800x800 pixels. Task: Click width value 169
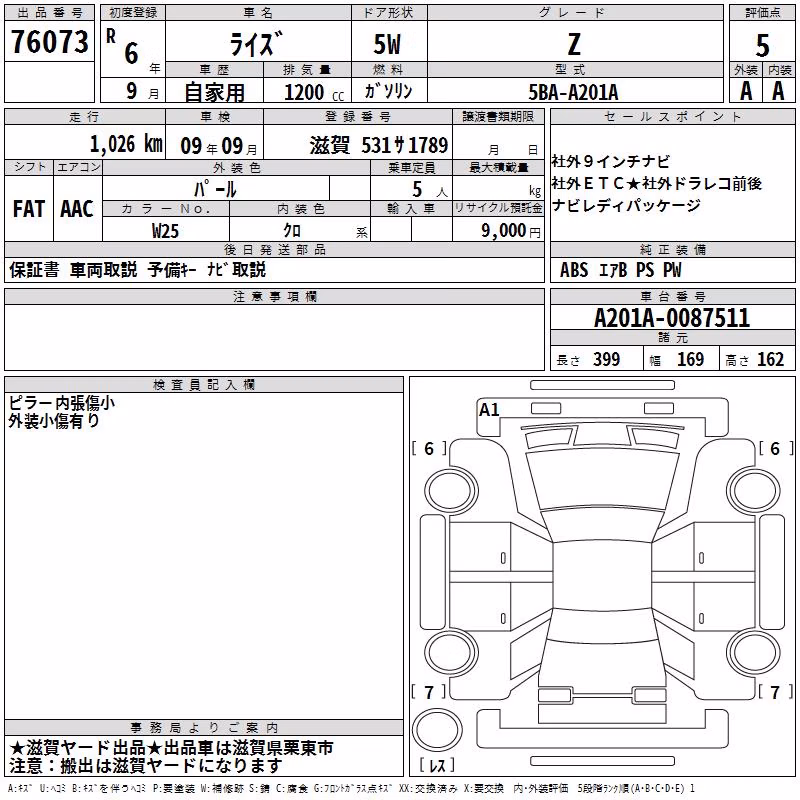click(x=691, y=359)
